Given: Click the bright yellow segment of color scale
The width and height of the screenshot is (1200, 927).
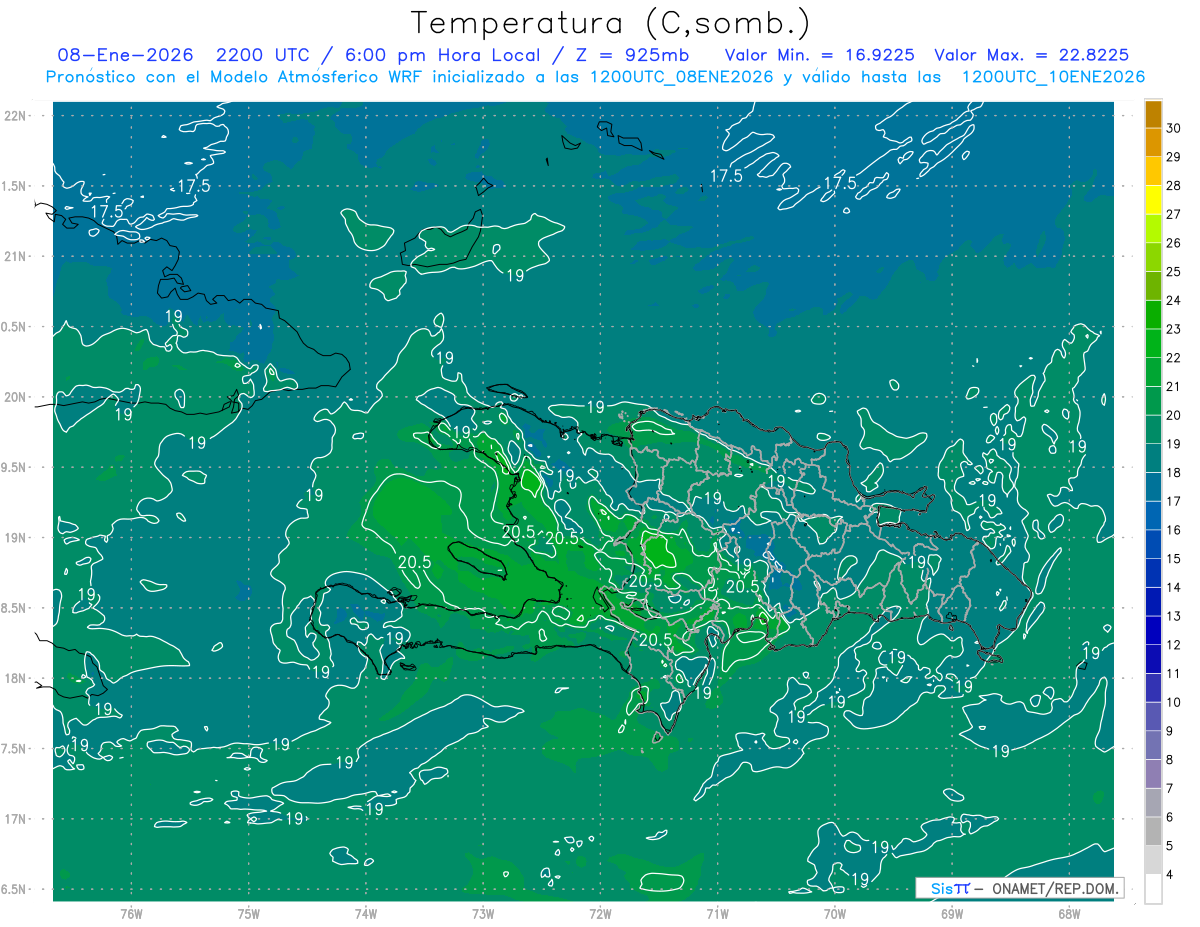Looking at the screenshot, I should pos(1153,200).
